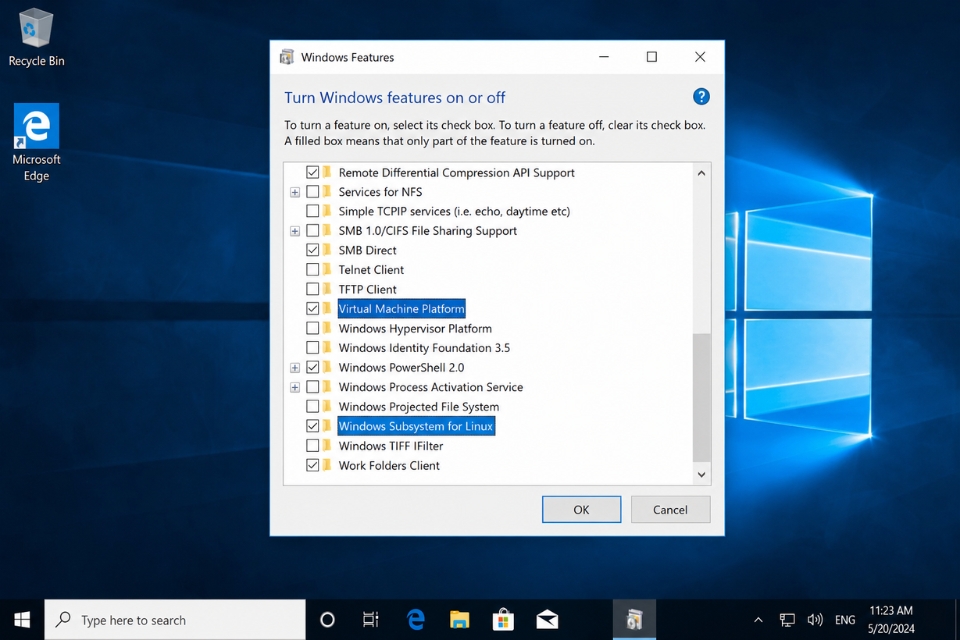The image size is (960, 640).
Task: Select the Virtual Machine Platform label
Action: [402, 309]
